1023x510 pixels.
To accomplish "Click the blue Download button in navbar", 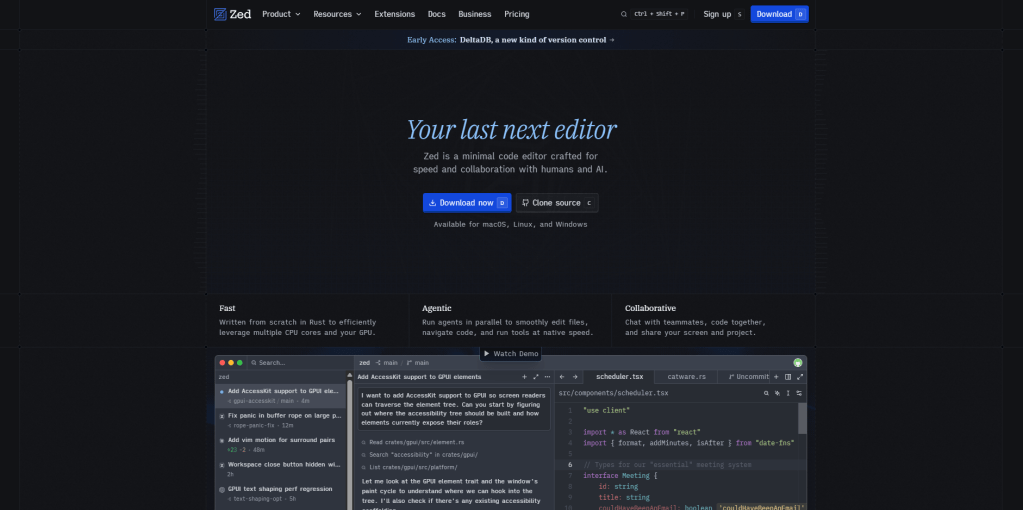I will (x=780, y=14).
